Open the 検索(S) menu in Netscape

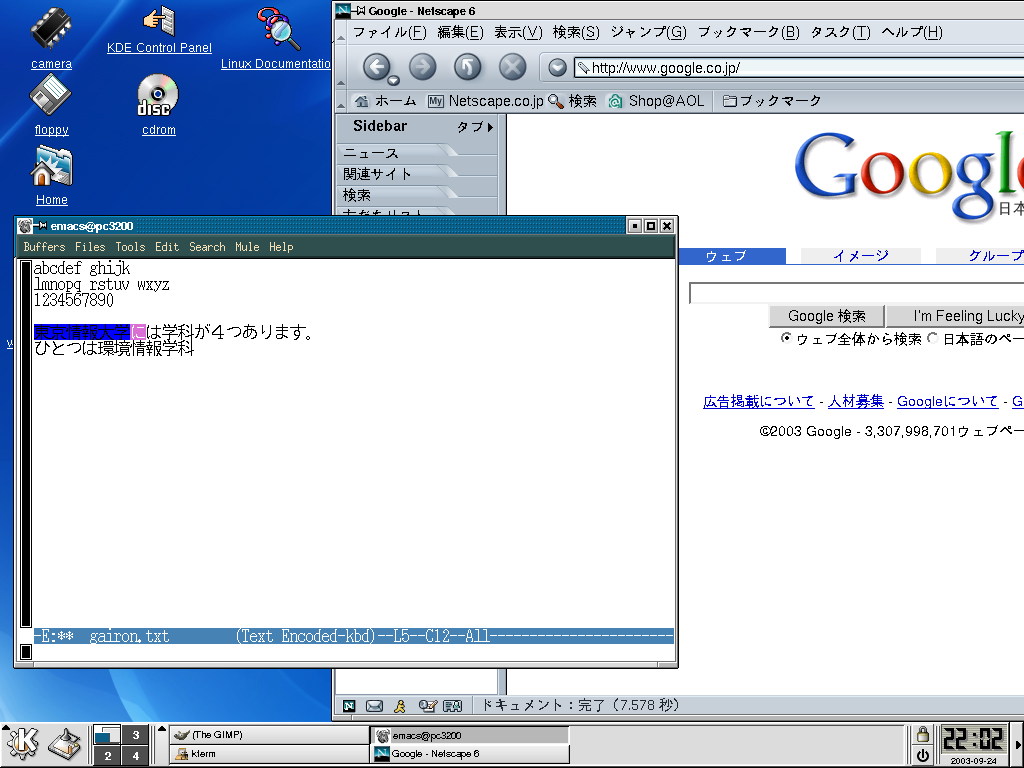[x=576, y=32]
